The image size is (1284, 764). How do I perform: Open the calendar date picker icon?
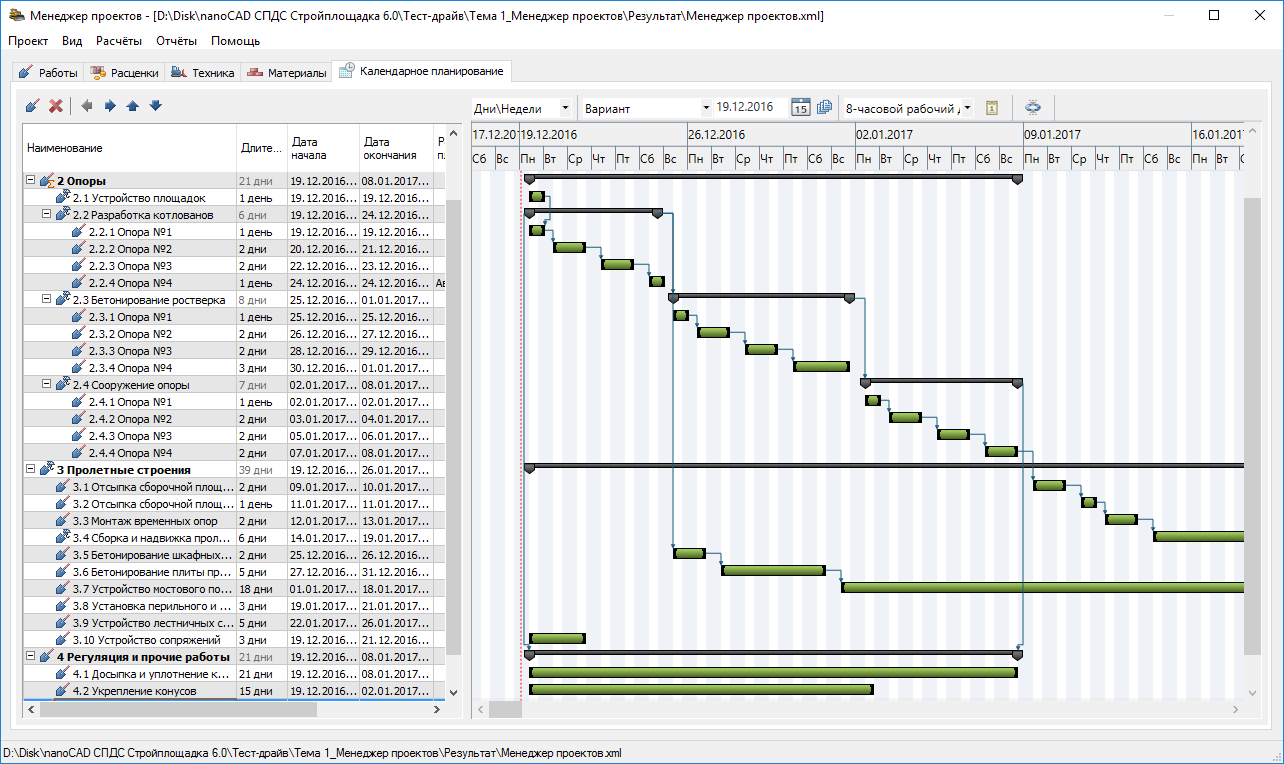point(800,108)
